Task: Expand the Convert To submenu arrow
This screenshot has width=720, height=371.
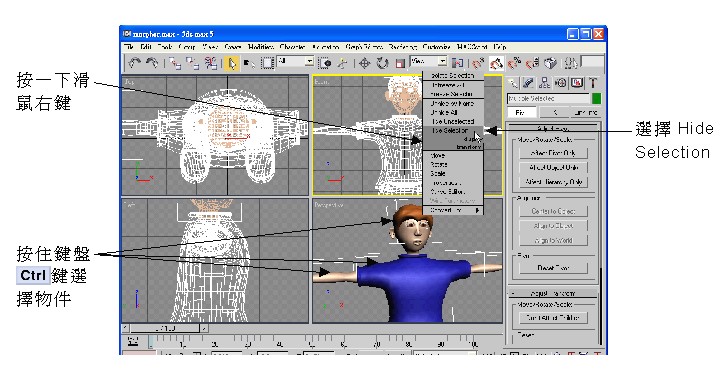Action: click(478, 210)
